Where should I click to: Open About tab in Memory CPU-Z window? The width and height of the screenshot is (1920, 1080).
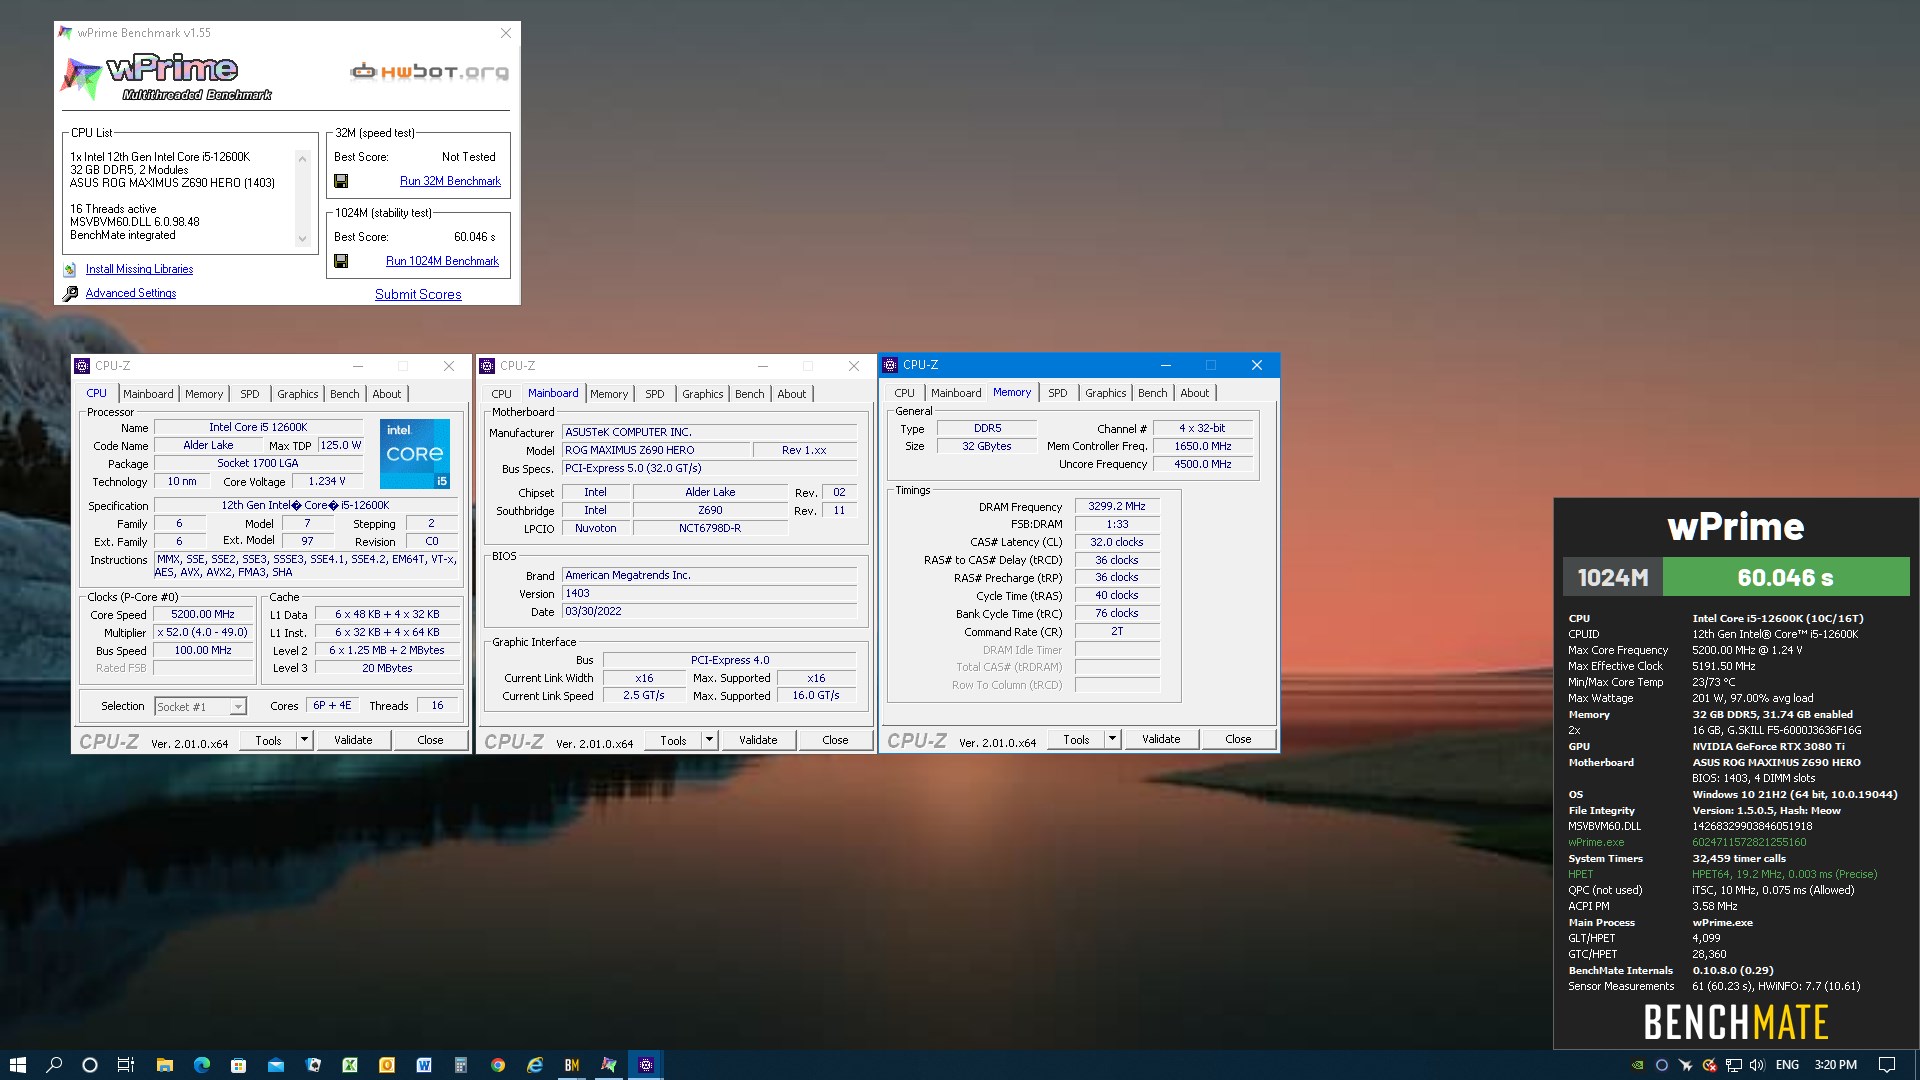(x=1194, y=393)
